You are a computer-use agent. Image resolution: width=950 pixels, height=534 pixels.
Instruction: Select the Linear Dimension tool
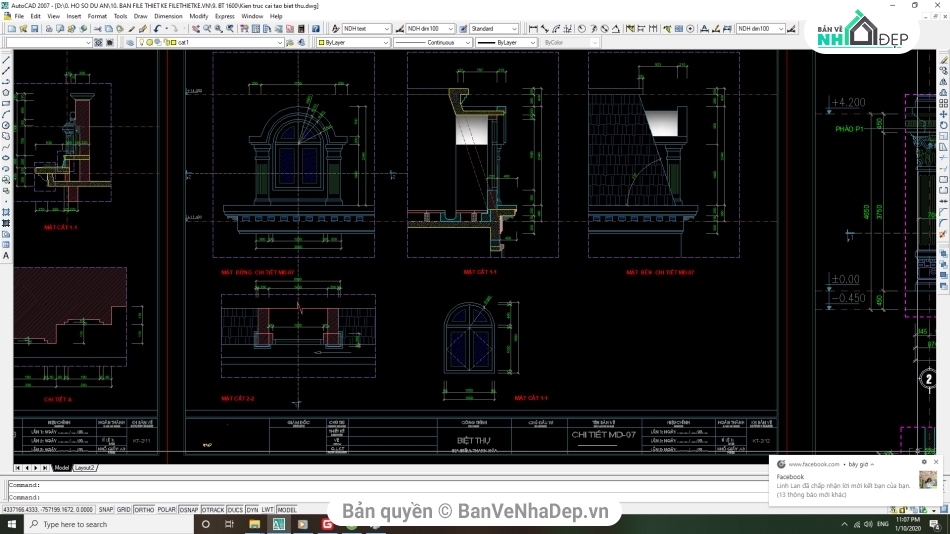[532, 29]
